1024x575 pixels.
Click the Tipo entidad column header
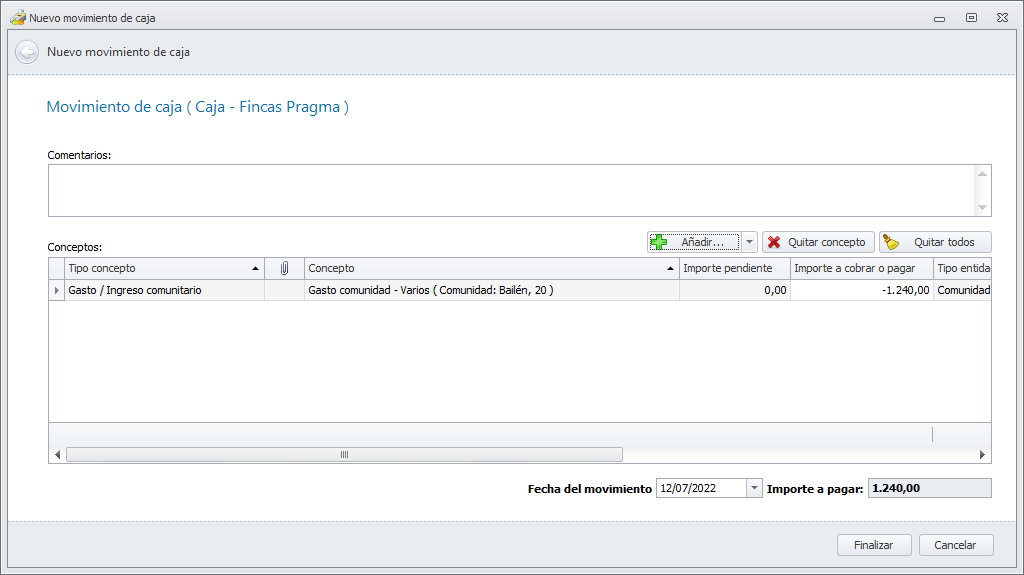pyautogui.click(x=963, y=268)
